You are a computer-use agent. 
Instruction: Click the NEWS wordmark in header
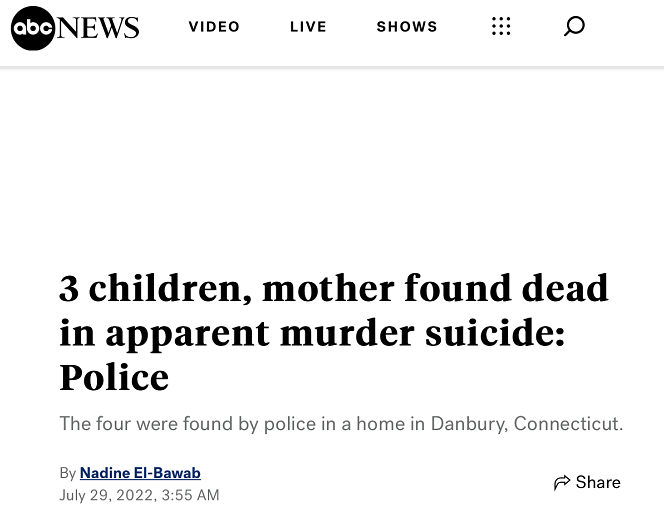98,28
